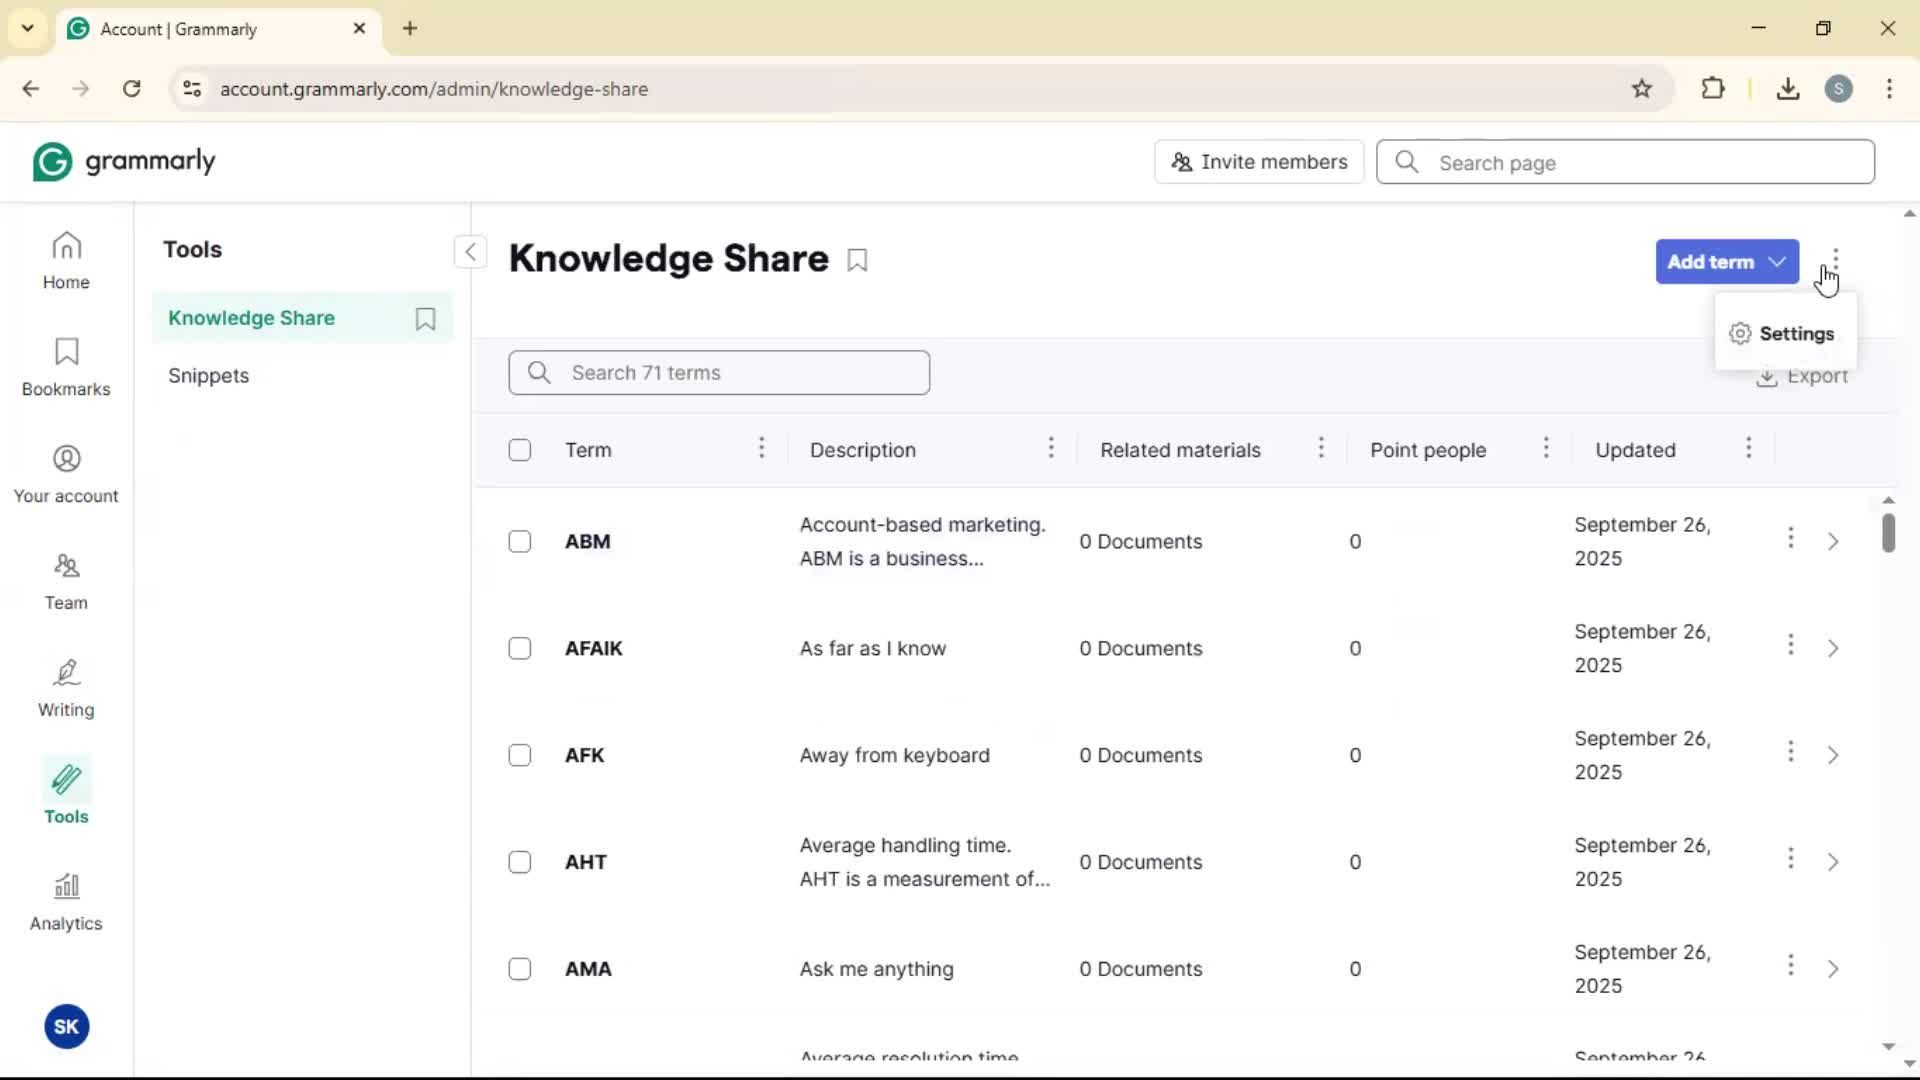Bookmark the Knowledge Share page title
The height and width of the screenshot is (1080, 1920).
click(x=857, y=260)
